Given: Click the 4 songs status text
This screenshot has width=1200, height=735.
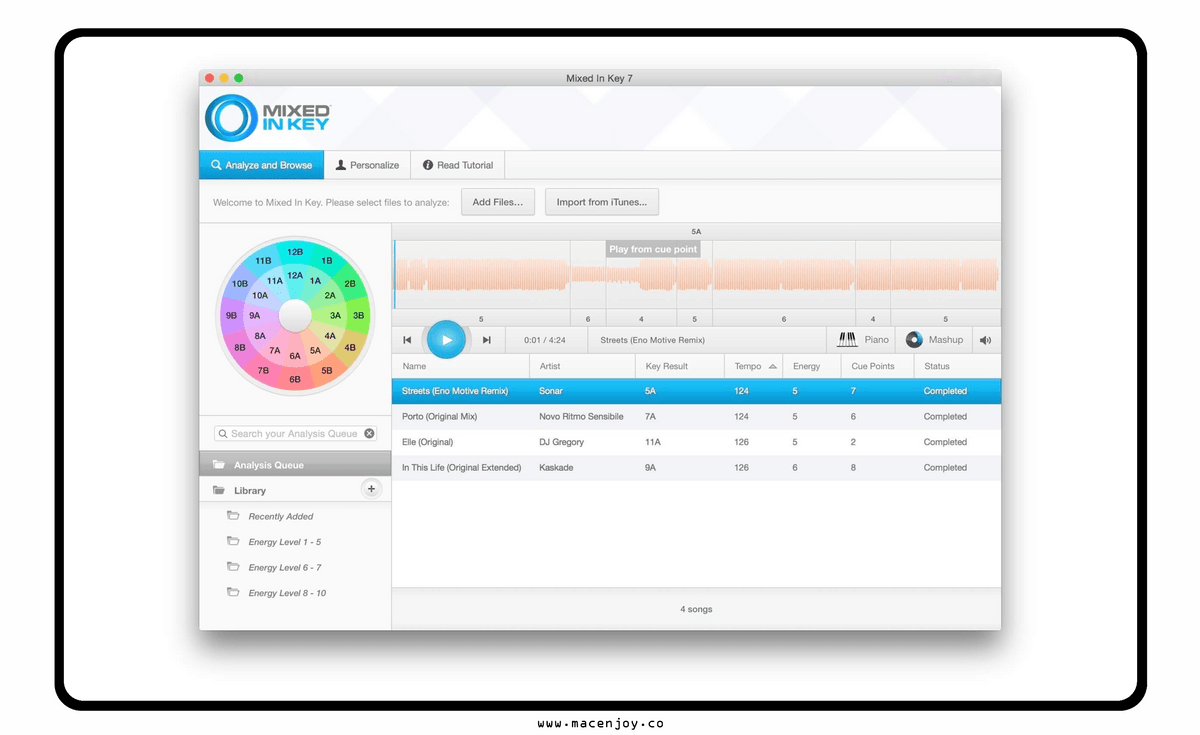Looking at the screenshot, I should pos(696,609).
